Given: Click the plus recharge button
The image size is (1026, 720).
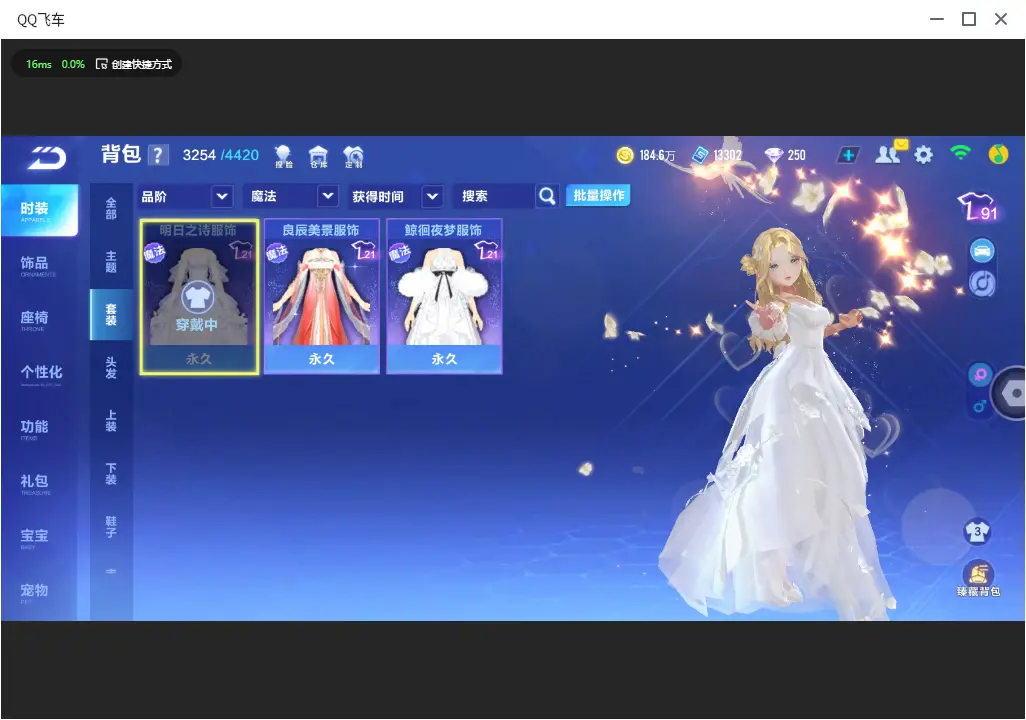Looking at the screenshot, I should pyautogui.click(x=847, y=155).
